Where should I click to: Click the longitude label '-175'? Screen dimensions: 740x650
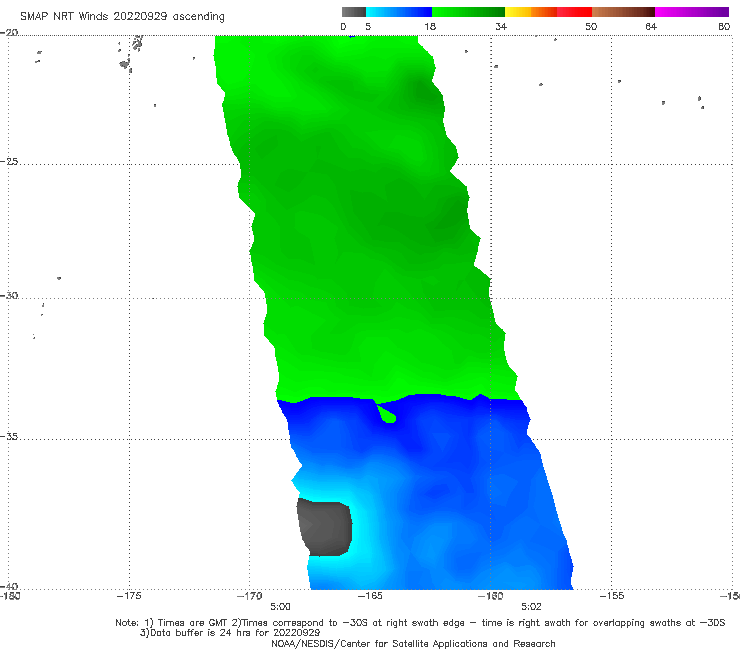[x=129, y=596]
